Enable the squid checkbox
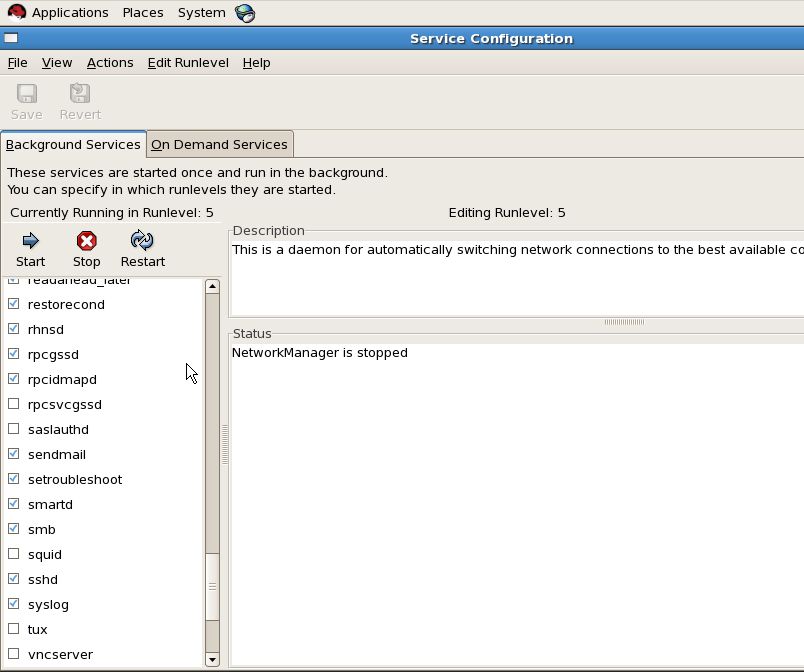This screenshot has width=804, height=672. click(14, 554)
